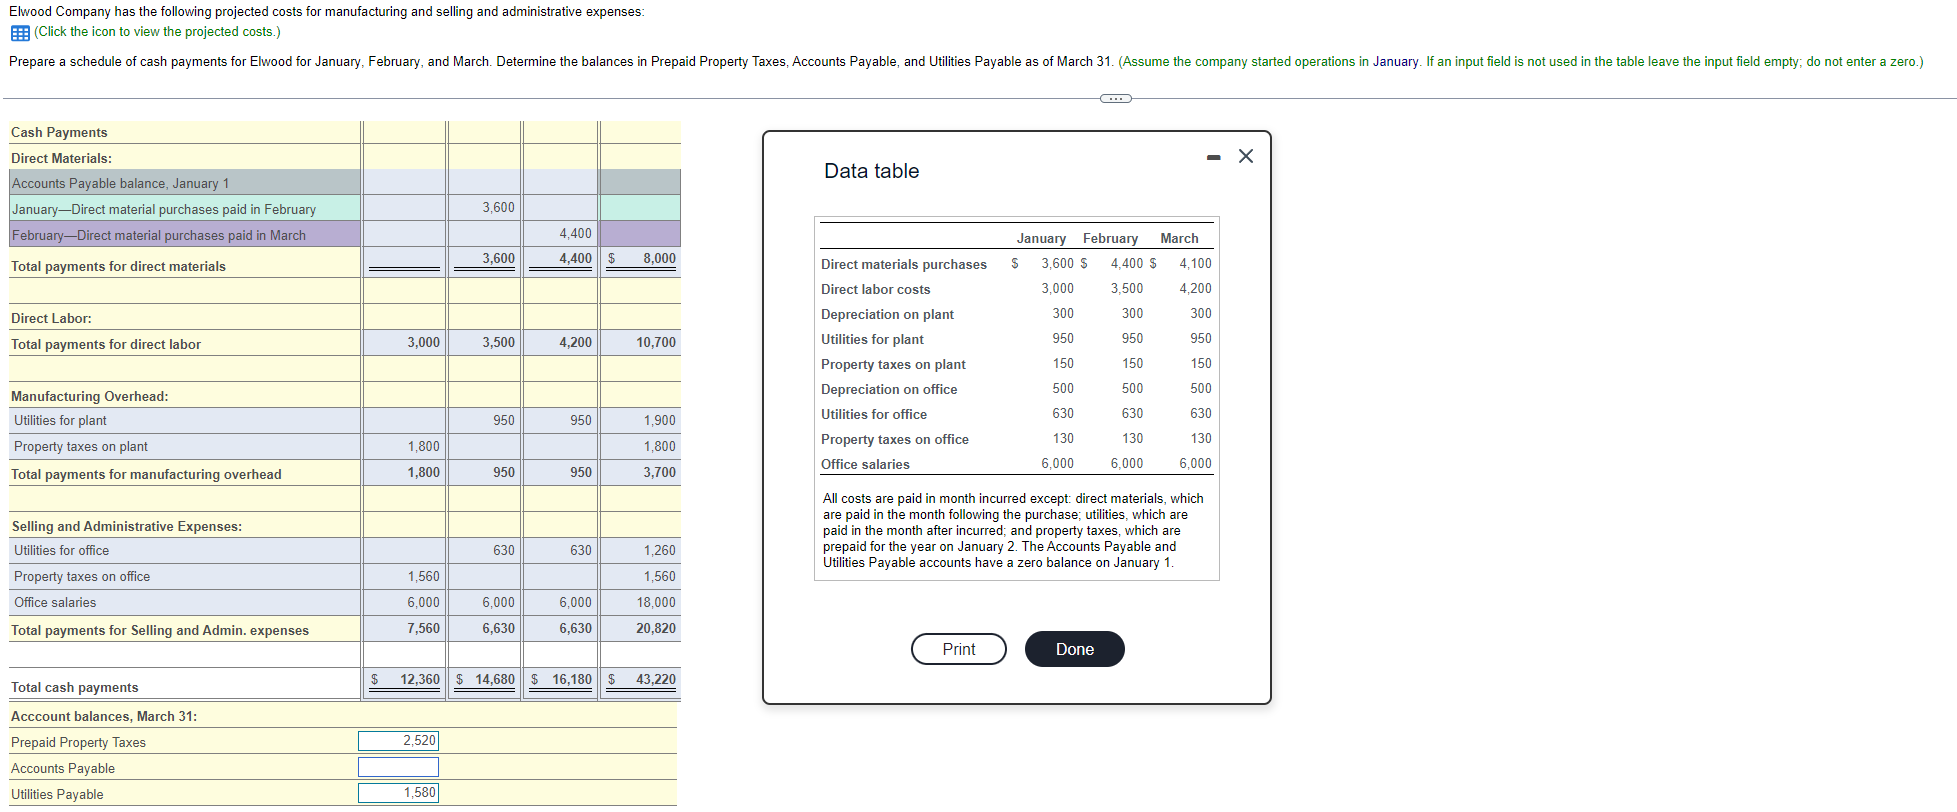This screenshot has width=1957, height=812.
Task: Open the projected costs link
Action: [157, 32]
